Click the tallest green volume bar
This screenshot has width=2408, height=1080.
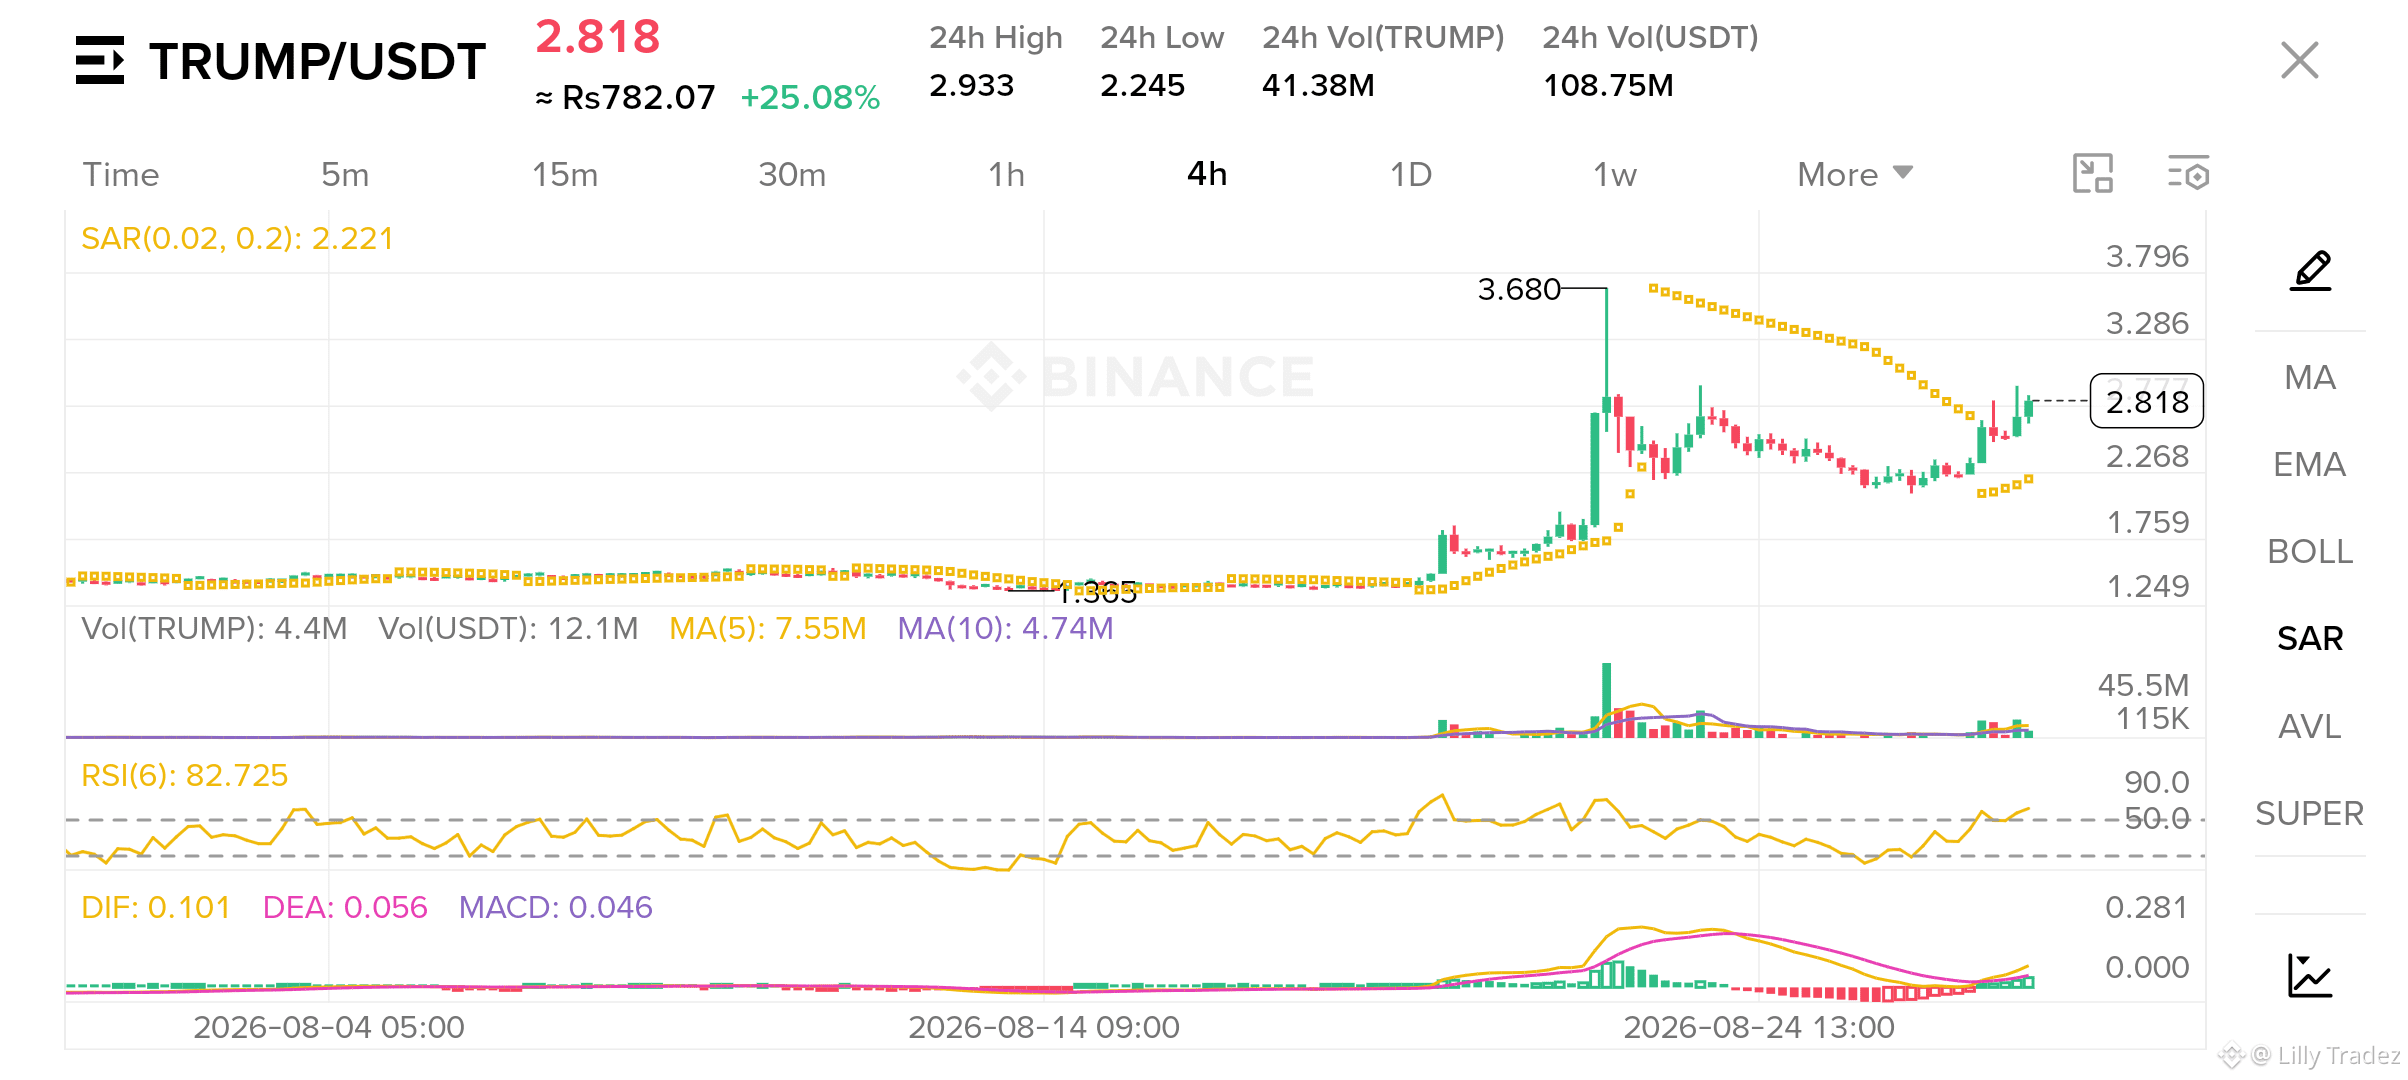[1607, 700]
